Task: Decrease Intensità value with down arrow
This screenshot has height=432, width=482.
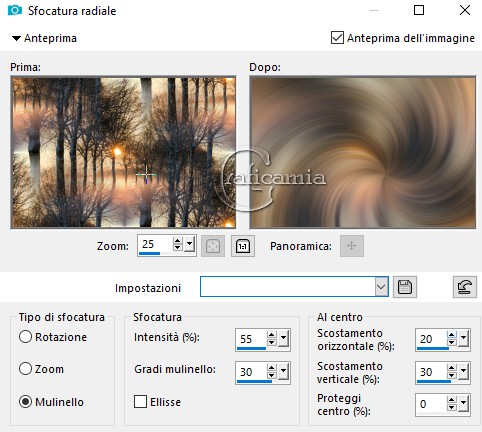Action: pos(272,343)
